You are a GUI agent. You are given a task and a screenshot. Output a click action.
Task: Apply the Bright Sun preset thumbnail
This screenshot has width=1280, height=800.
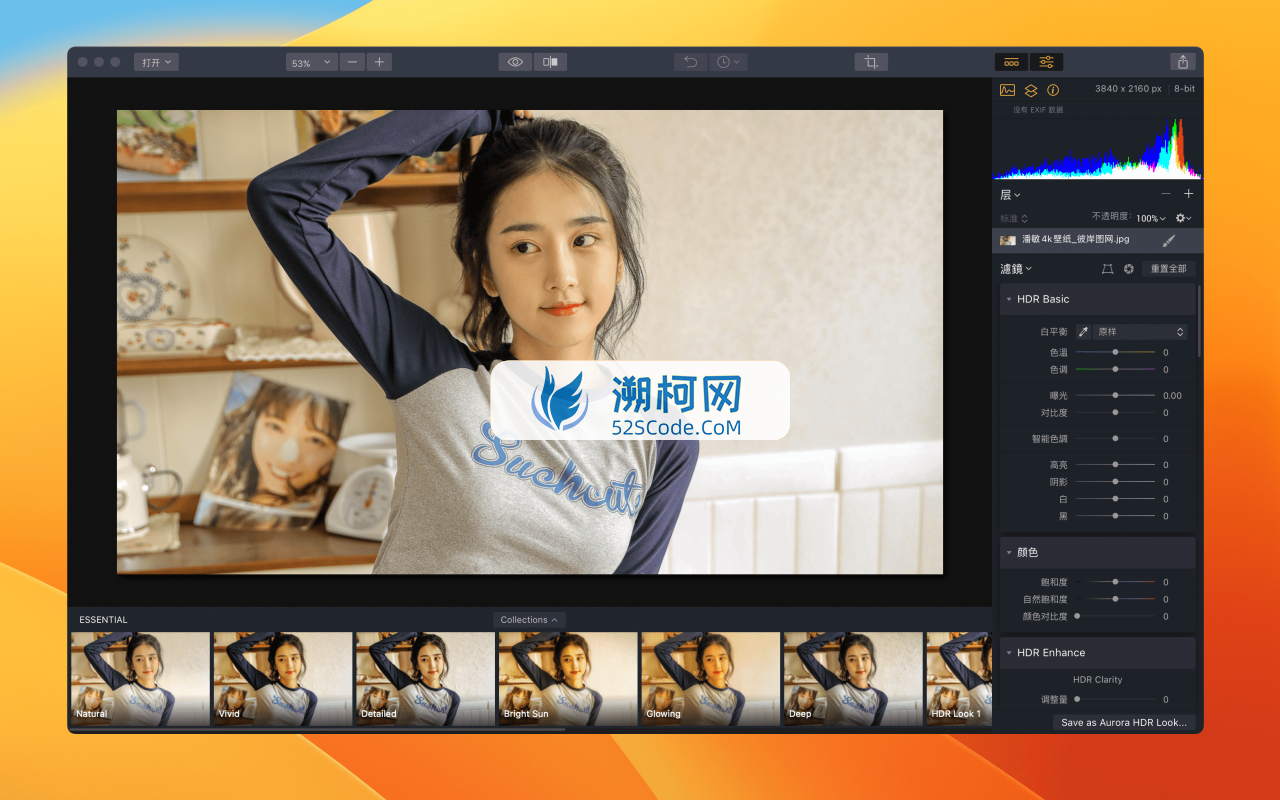(x=568, y=678)
